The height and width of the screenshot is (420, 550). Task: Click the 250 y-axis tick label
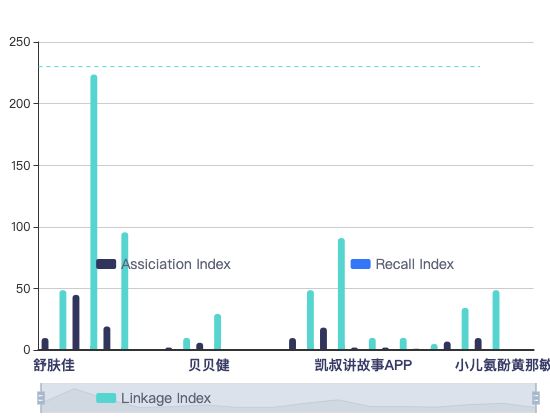click(x=20, y=42)
